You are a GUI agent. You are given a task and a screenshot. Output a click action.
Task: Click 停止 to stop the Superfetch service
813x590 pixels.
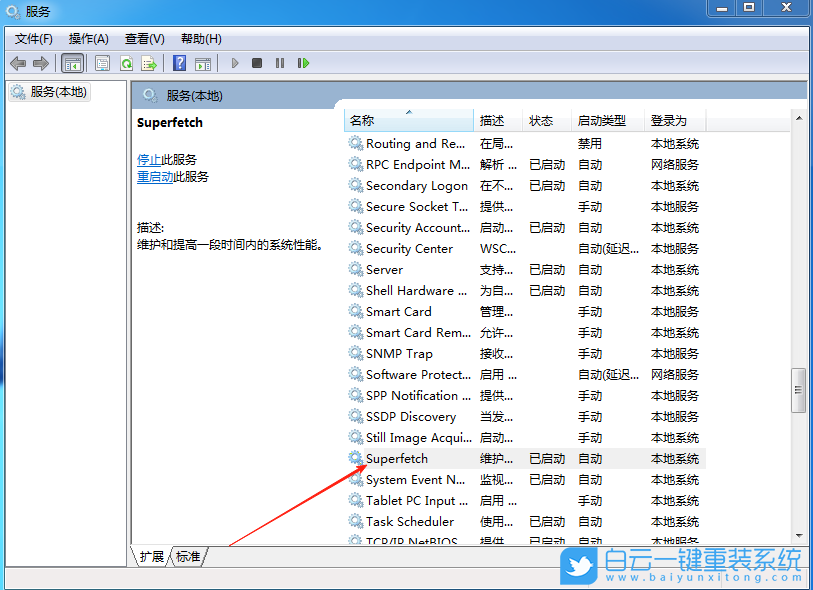click(152, 159)
